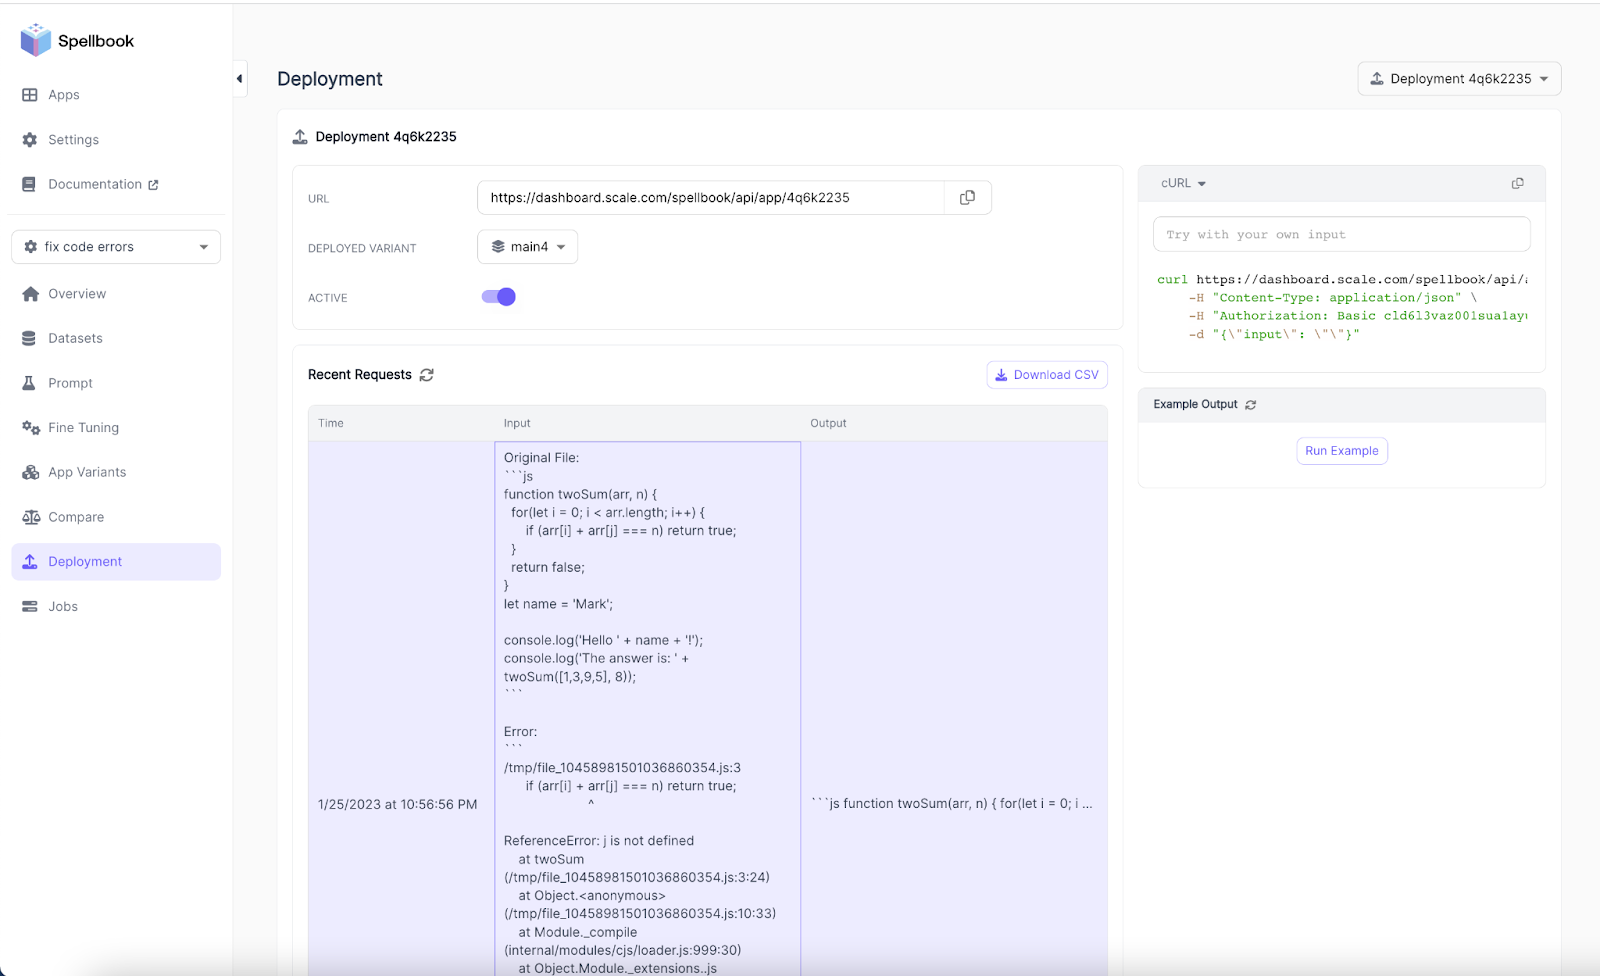1600x976 pixels.
Task: Click the Overview home icon
Action: pos(30,294)
